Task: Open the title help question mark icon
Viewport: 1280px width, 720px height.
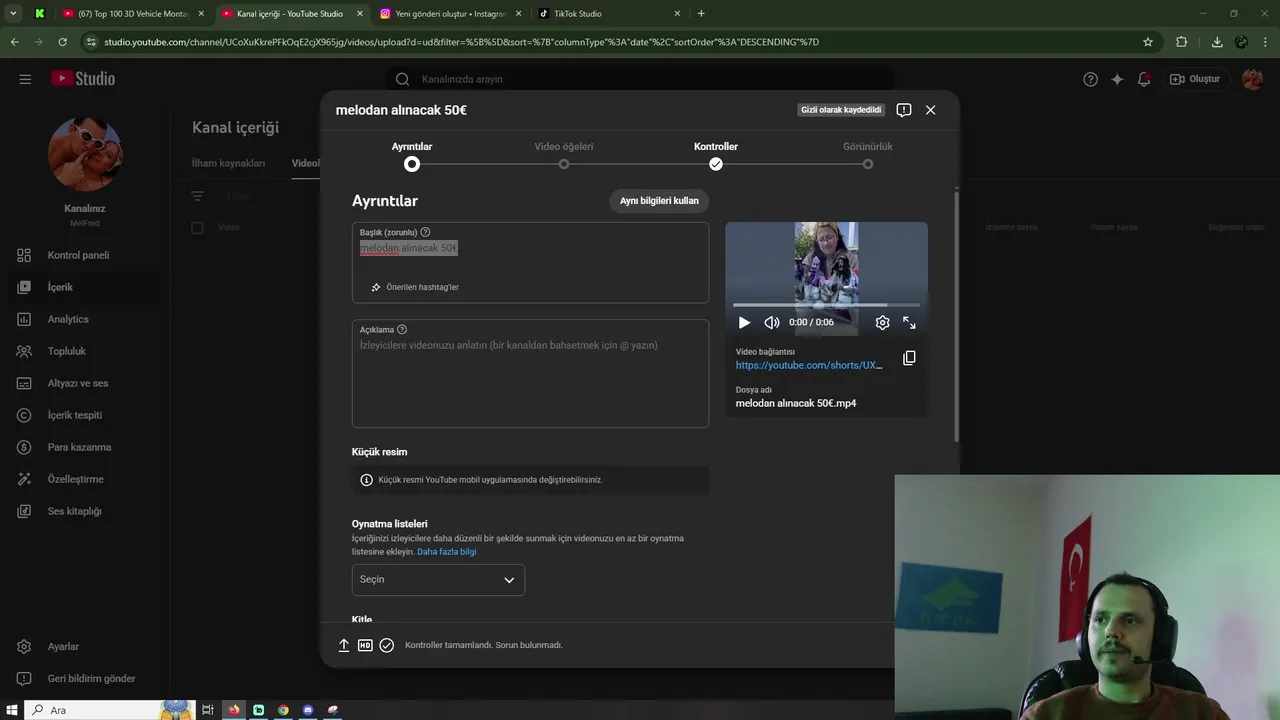Action: click(425, 232)
